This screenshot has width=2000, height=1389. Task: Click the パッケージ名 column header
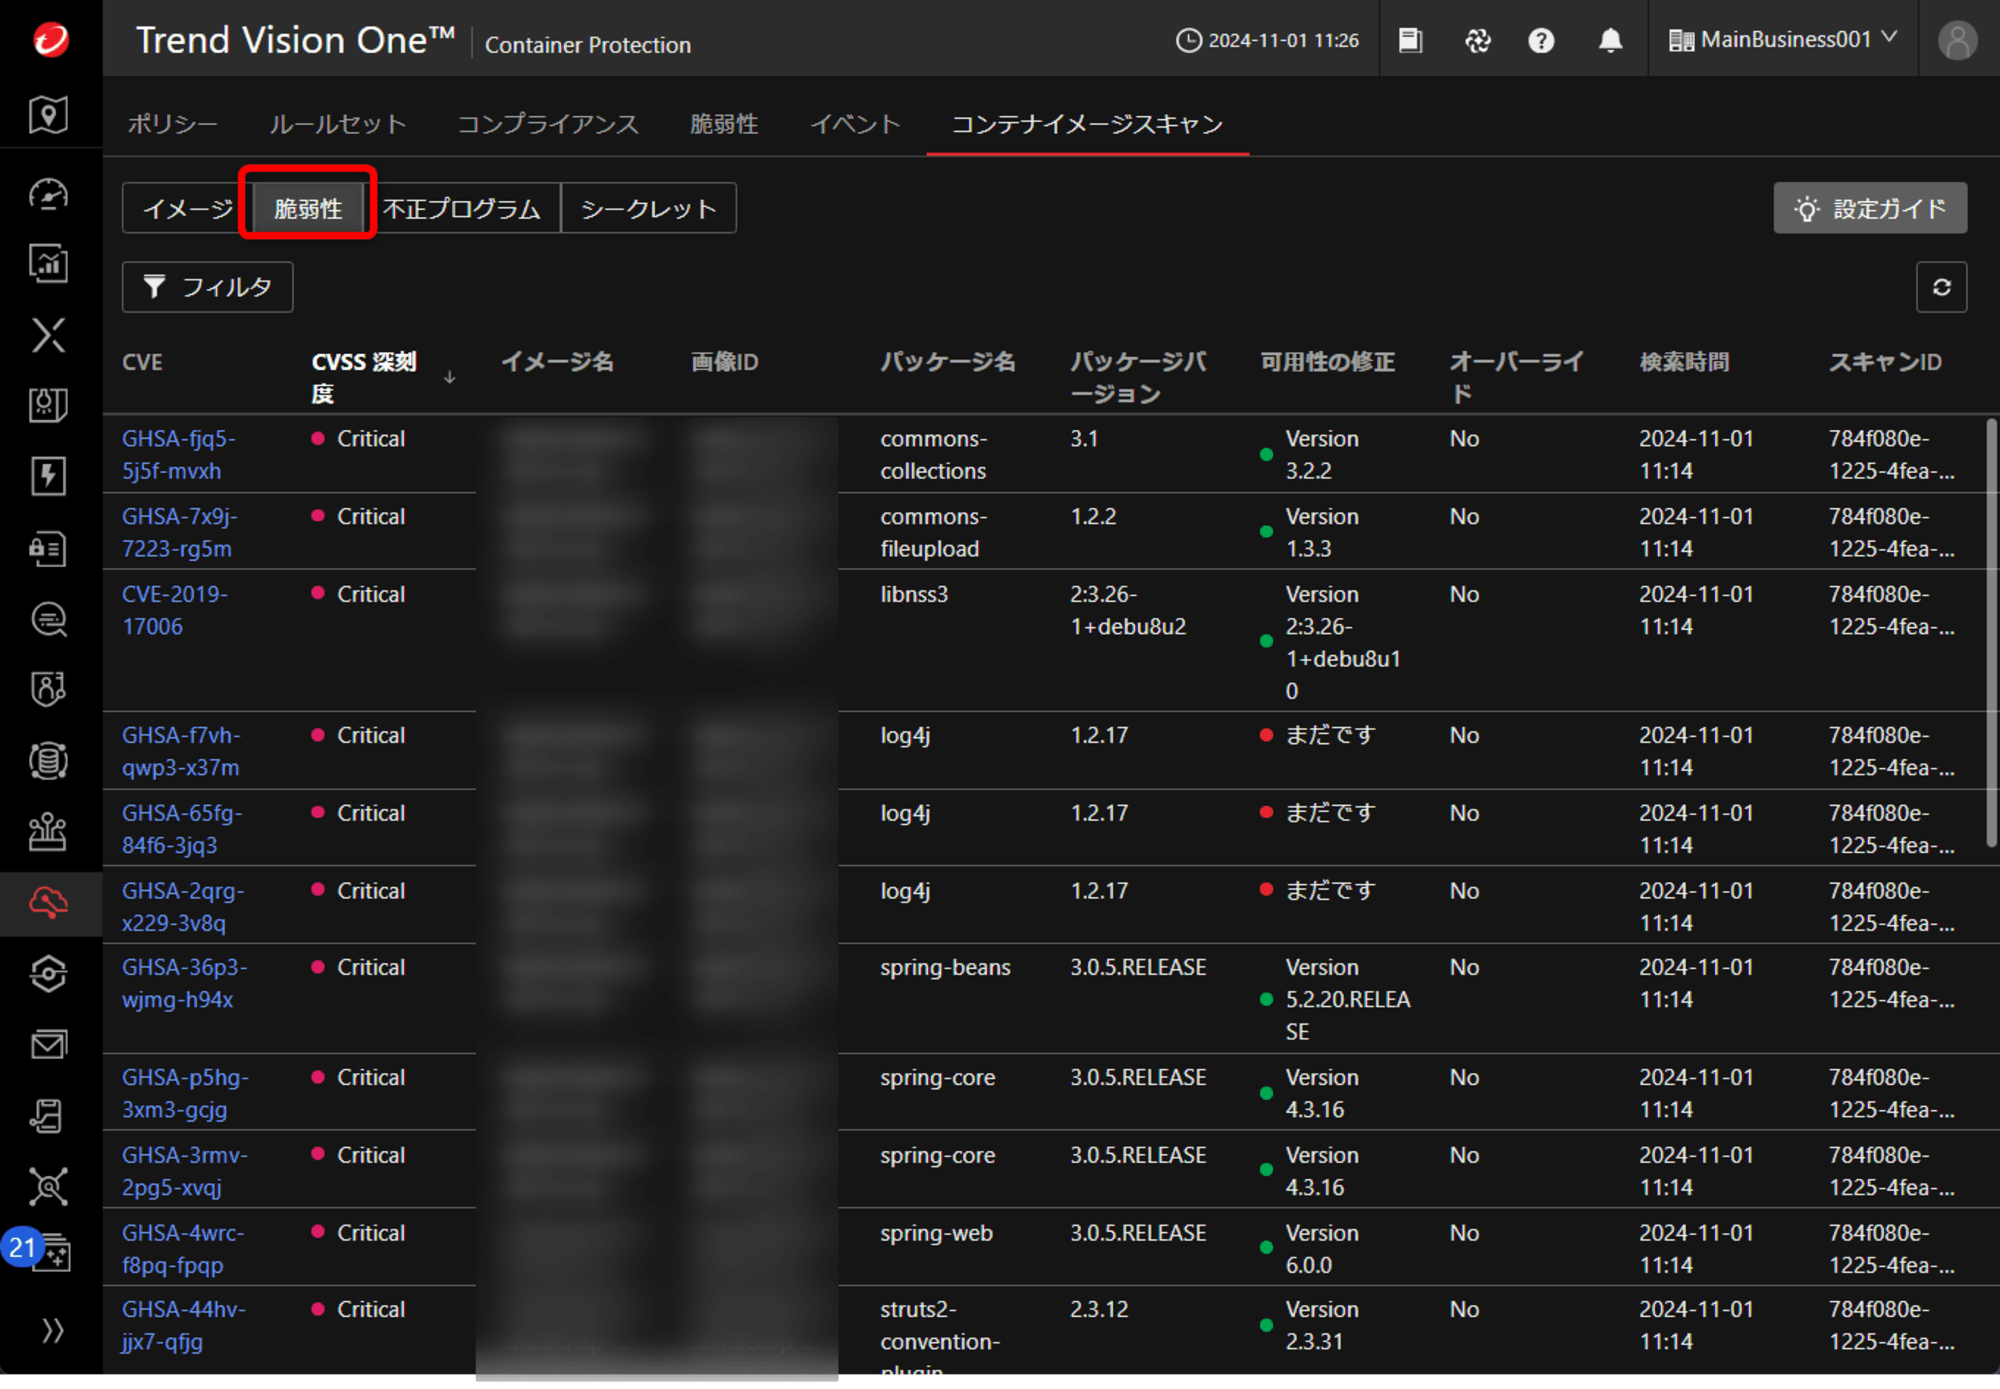tap(948, 362)
